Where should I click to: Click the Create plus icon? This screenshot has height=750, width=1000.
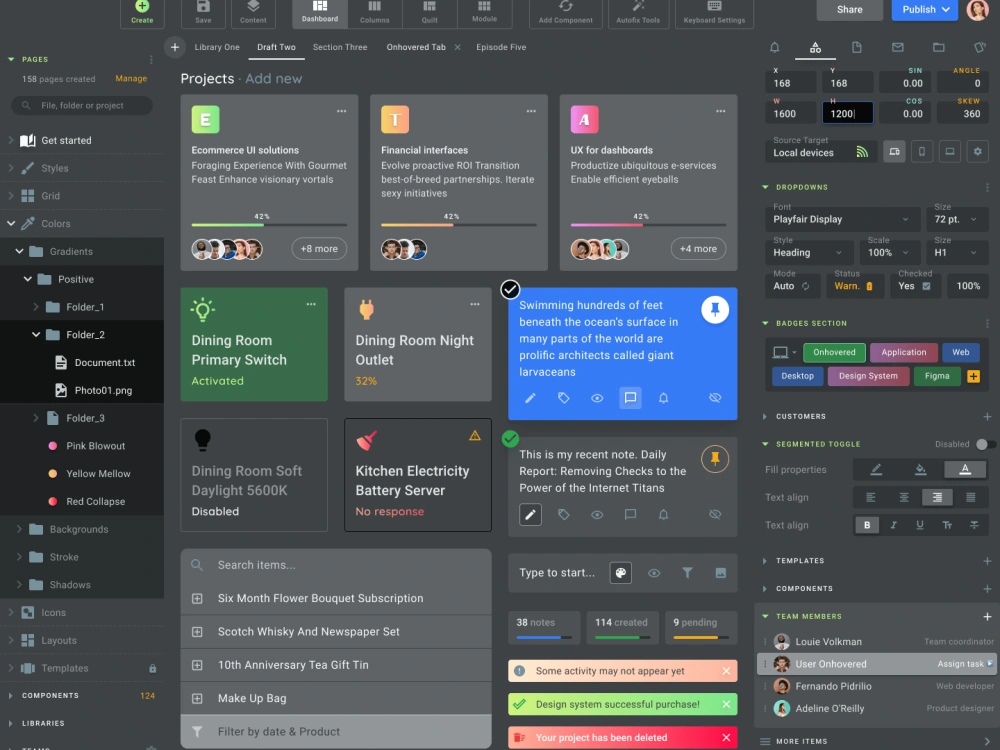(142, 6)
